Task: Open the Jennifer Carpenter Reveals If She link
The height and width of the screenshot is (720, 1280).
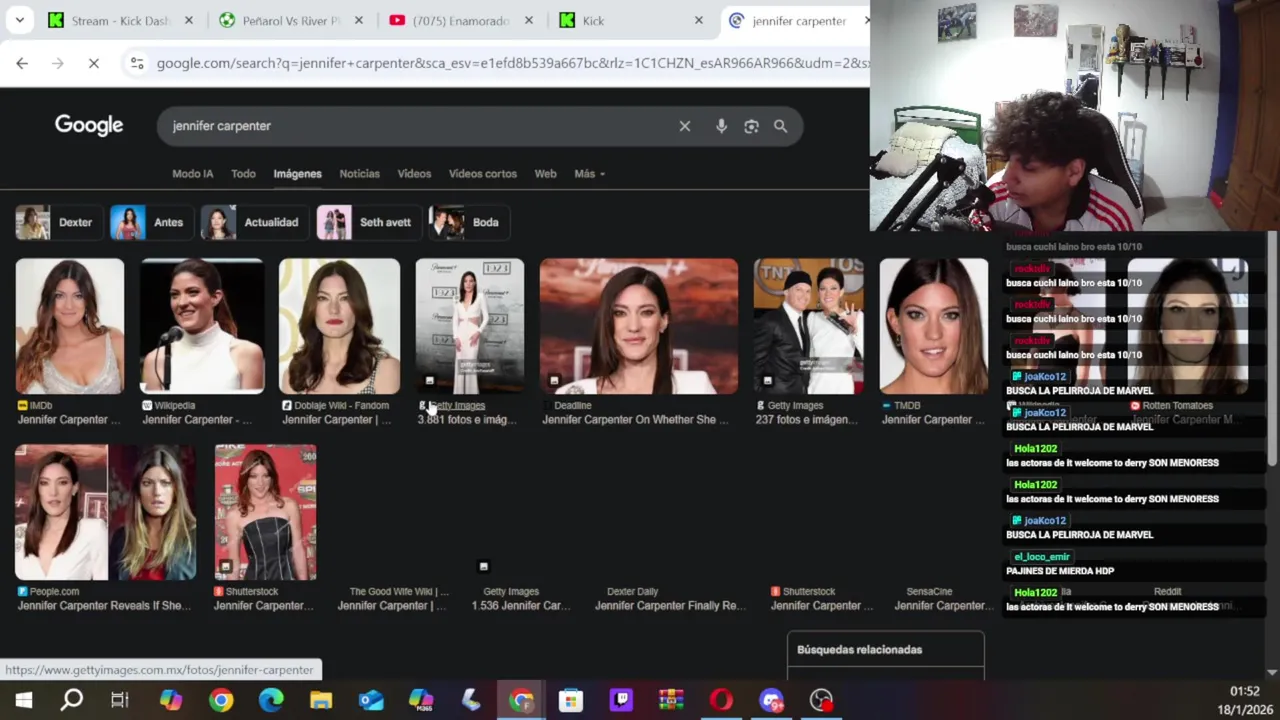Action: [104, 606]
